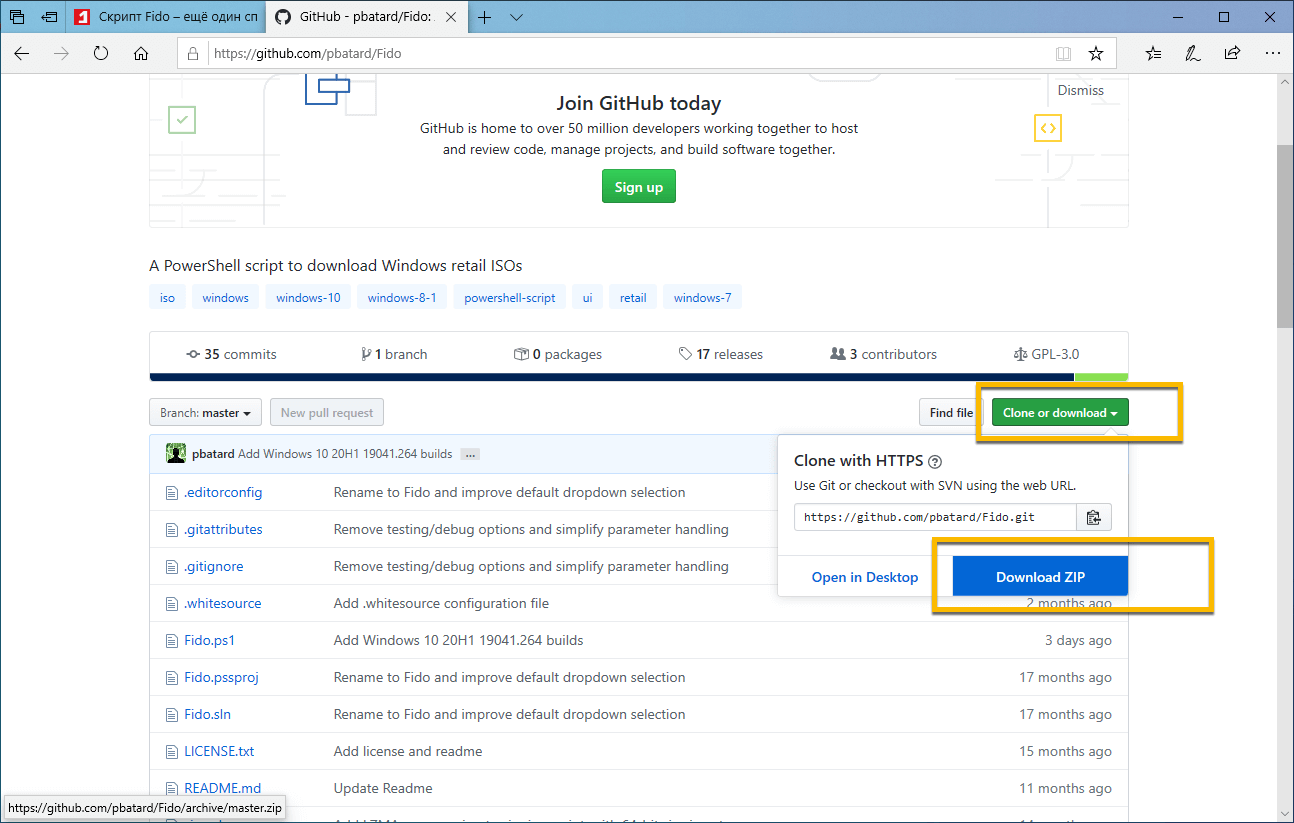Click the file icon beside Fido.pssproj
This screenshot has height=823, width=1294.
pos(171,677)
